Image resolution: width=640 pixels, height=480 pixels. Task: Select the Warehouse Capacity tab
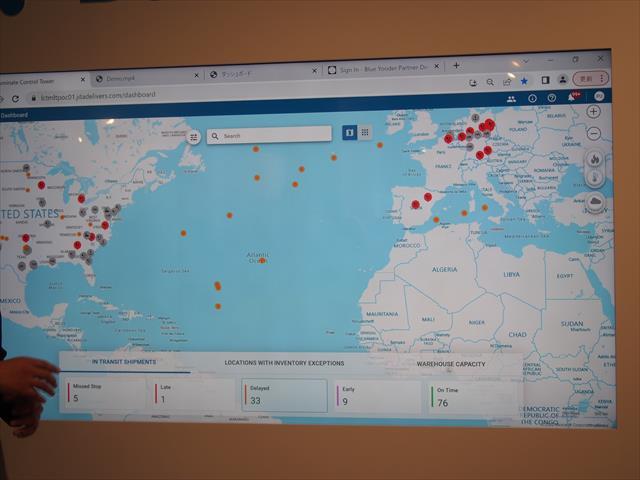[451, 364]
